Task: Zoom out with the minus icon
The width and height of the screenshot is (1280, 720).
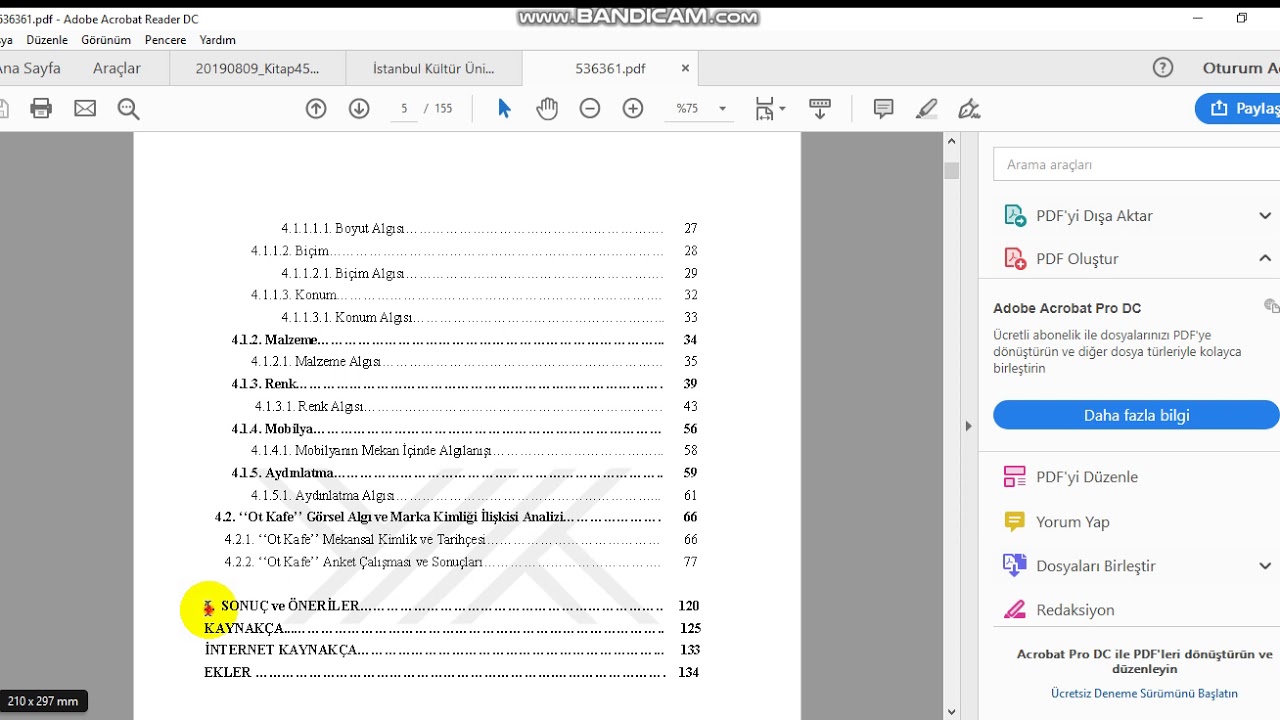Action: (x=590, y=108)
